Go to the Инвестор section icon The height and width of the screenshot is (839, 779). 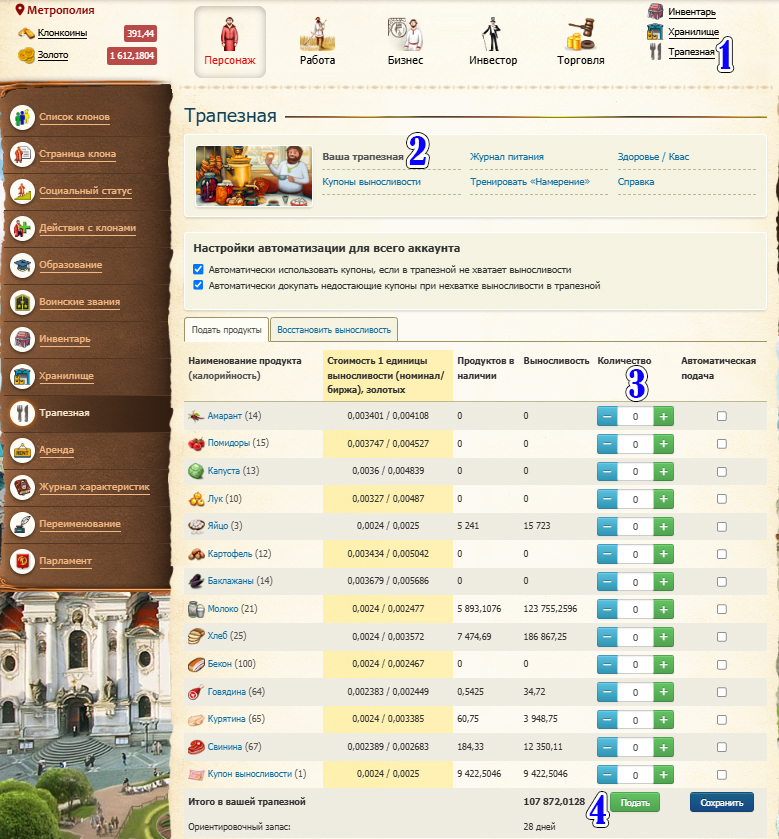click(492, 33)
